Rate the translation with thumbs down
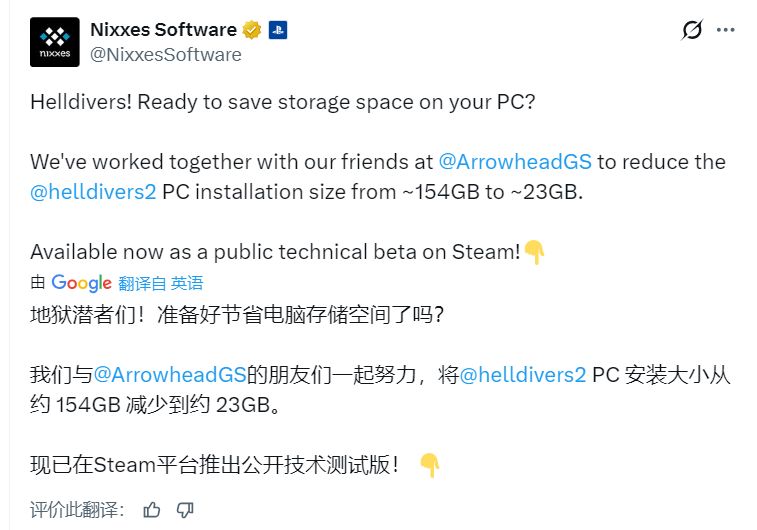Screen dimensions: 757x530 tap(184, 510)
